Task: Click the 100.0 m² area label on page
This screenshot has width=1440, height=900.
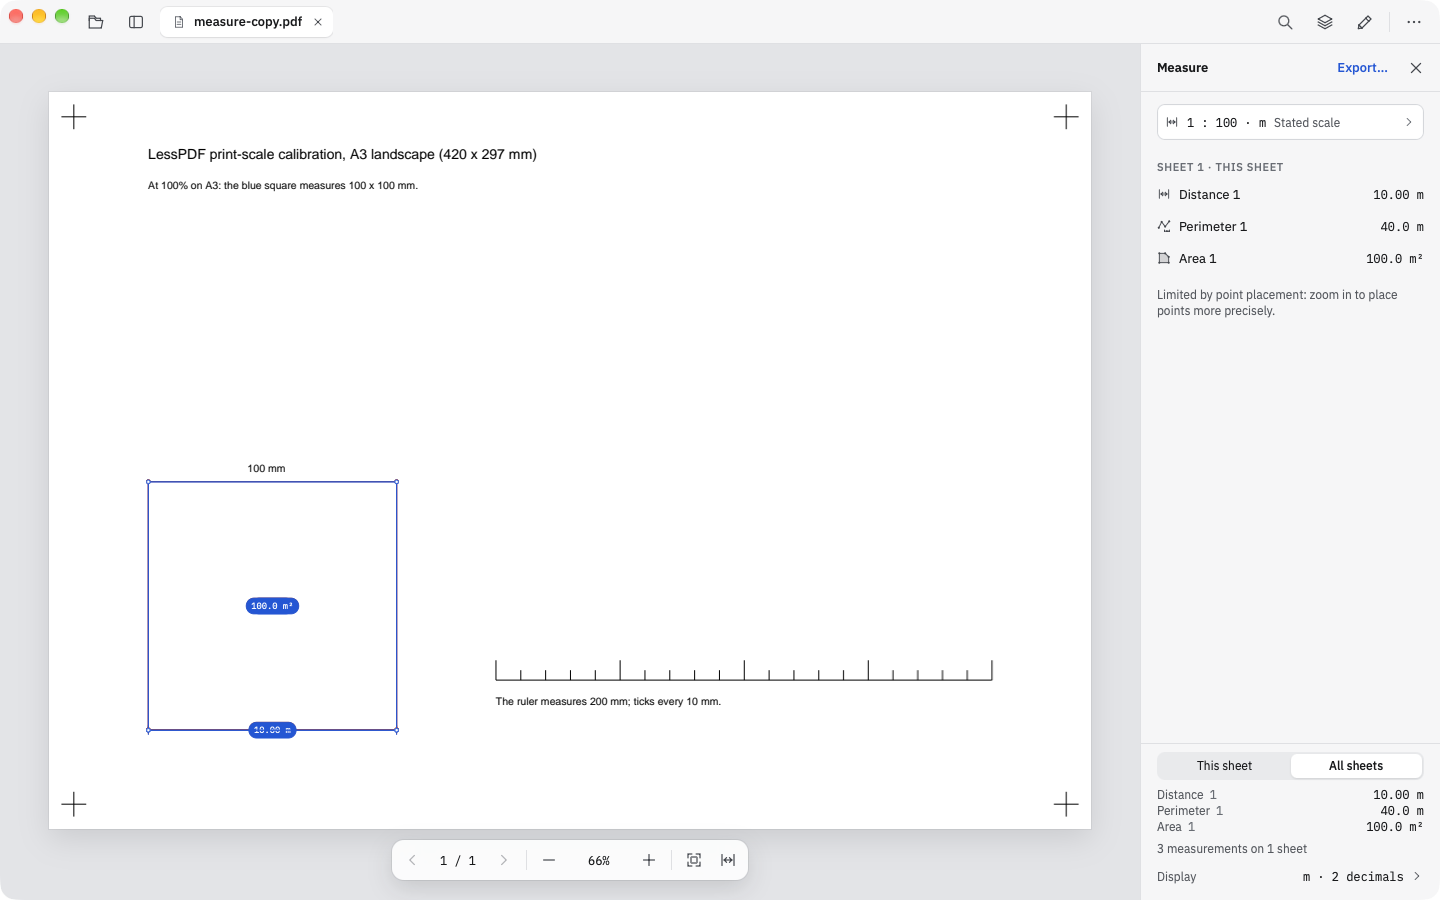Action: pos(272,606)
